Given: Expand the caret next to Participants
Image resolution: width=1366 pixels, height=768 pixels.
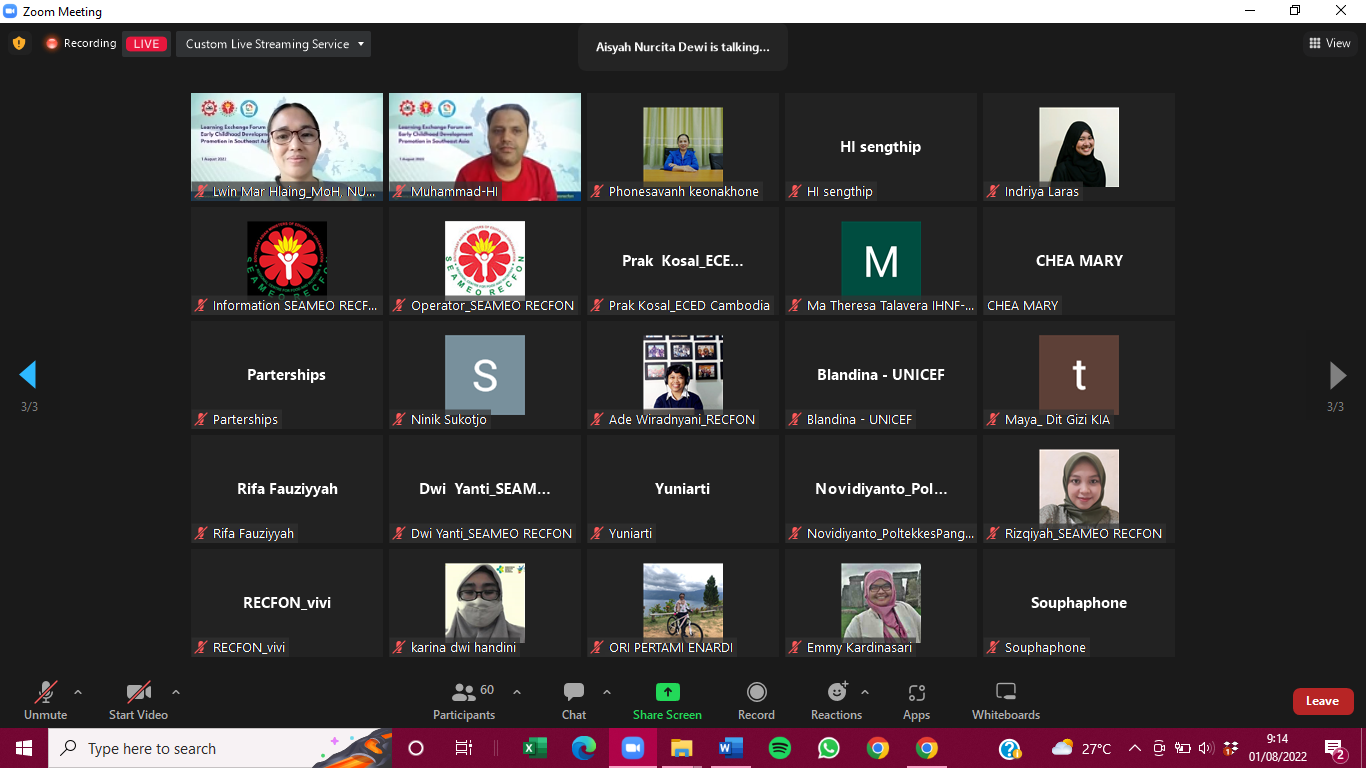Looking at the screenshot, I should coord(517,692).
